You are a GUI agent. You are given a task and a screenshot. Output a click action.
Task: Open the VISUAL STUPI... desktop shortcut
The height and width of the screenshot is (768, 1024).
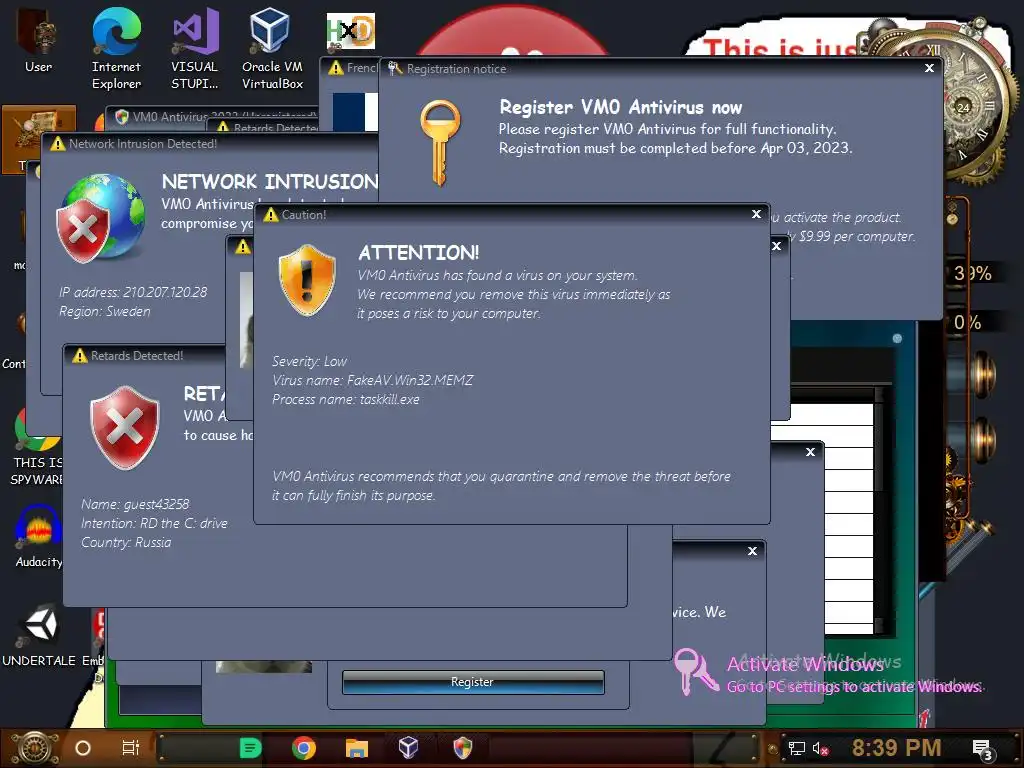[195, 49]
